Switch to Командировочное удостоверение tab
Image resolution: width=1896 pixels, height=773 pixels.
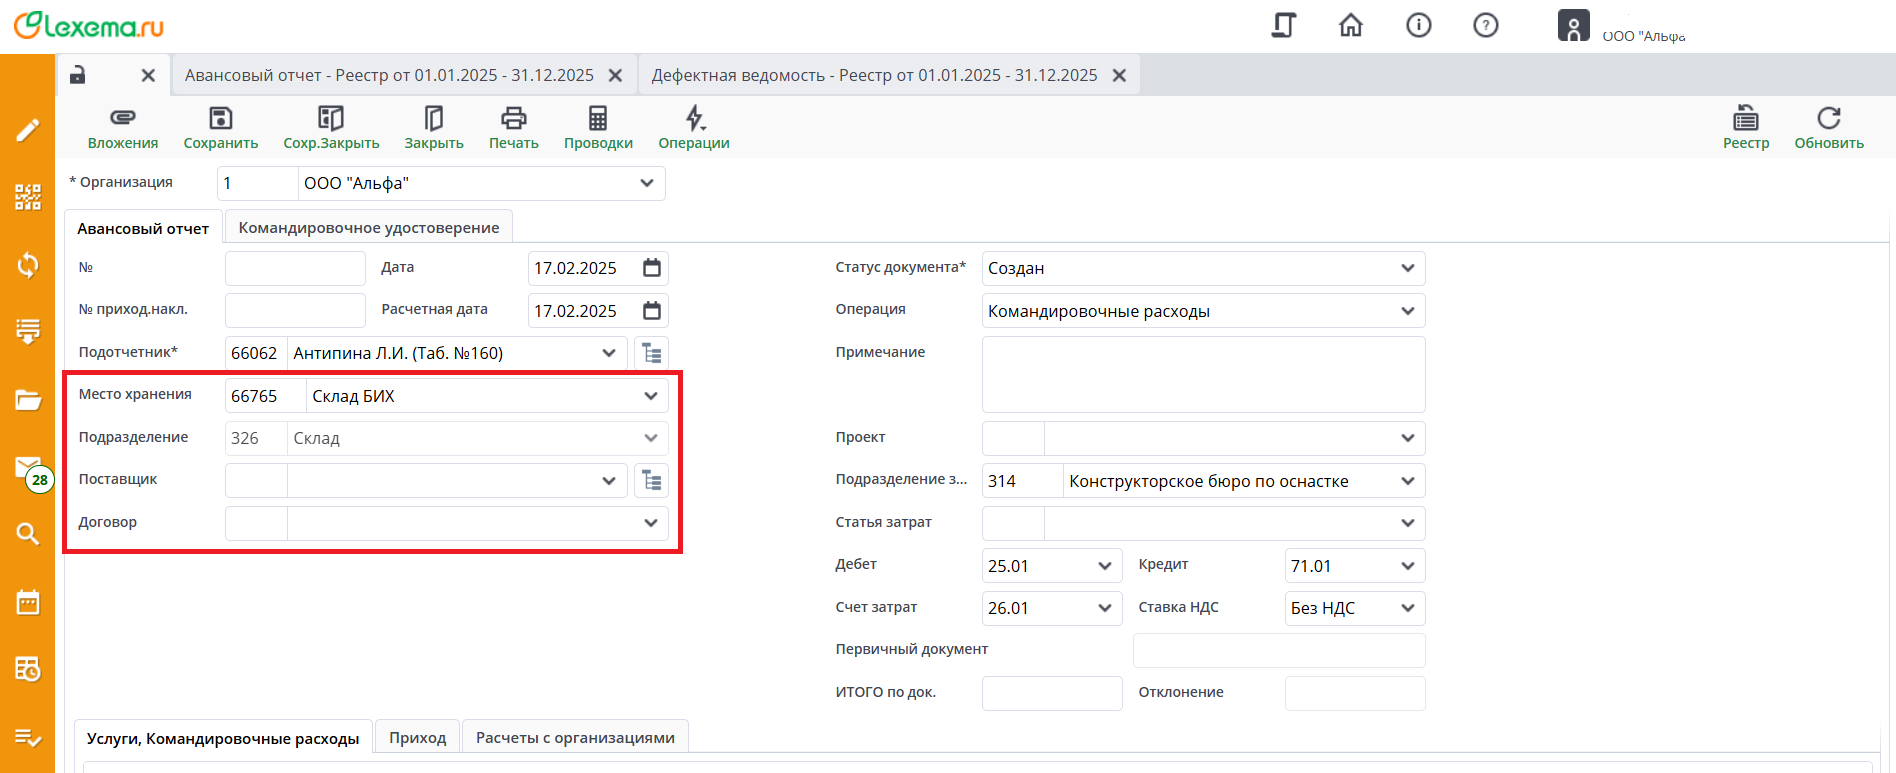coord(368,228)
